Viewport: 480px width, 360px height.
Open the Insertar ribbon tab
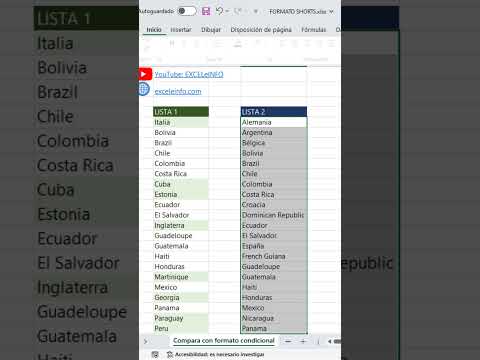click(181, 30)
